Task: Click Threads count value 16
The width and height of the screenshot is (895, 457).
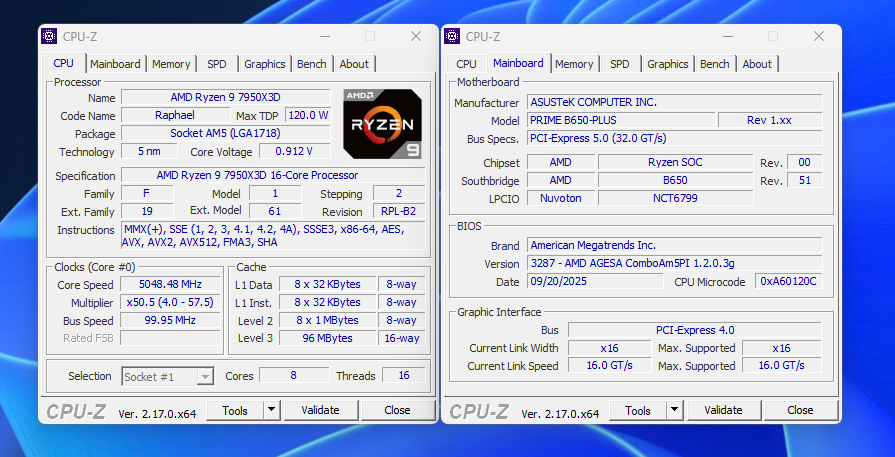Action: click(404, 375)
